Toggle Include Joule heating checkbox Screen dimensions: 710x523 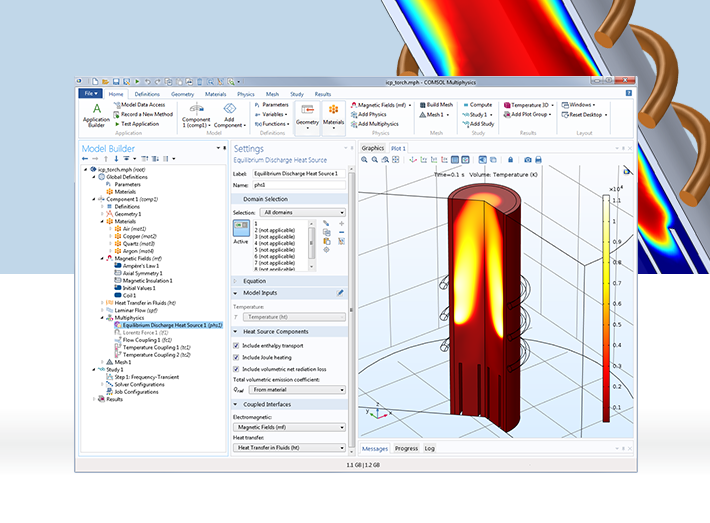point(236,356)
